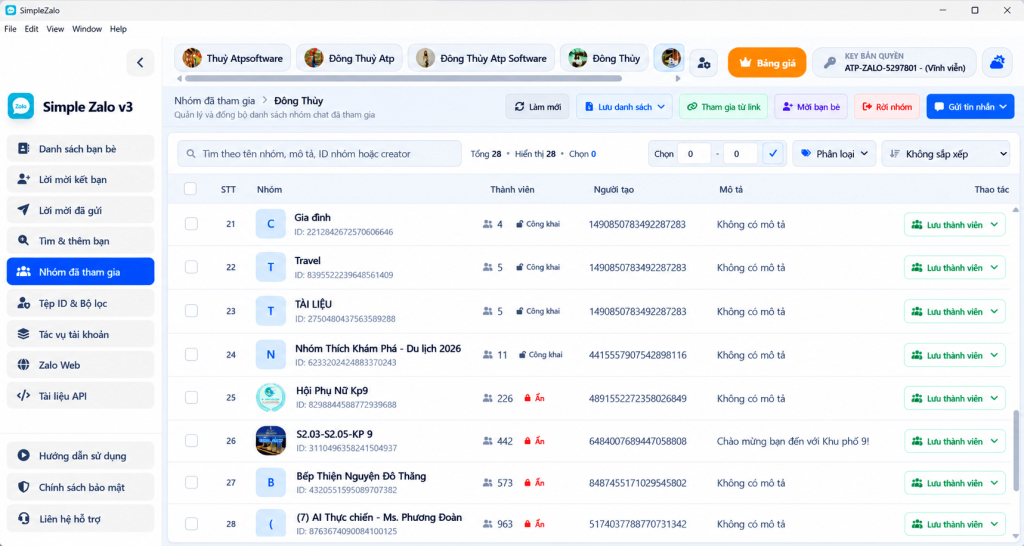The height and width of the screenshot is (546, 1024).
Task: Tick the Hội Phụ Nữ Kp9 checkbox
Action: [191, 398]
